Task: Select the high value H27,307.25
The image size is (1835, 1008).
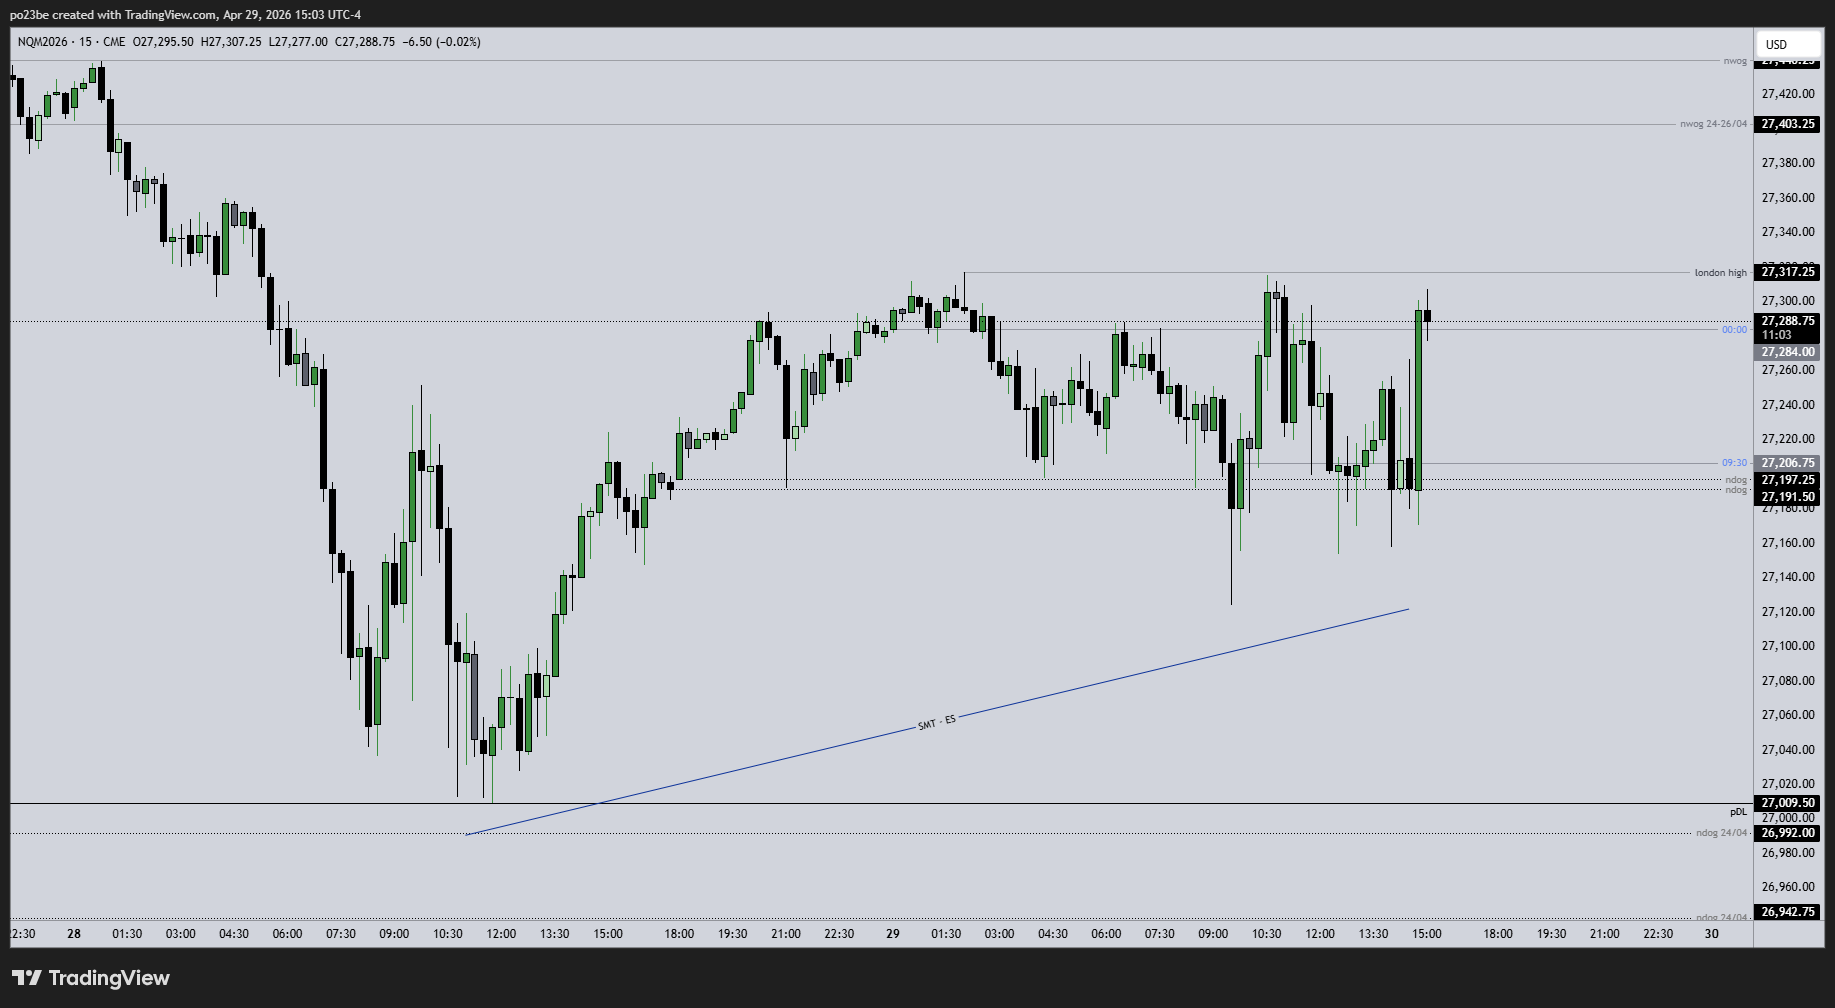Action: (x=231, y=42)
